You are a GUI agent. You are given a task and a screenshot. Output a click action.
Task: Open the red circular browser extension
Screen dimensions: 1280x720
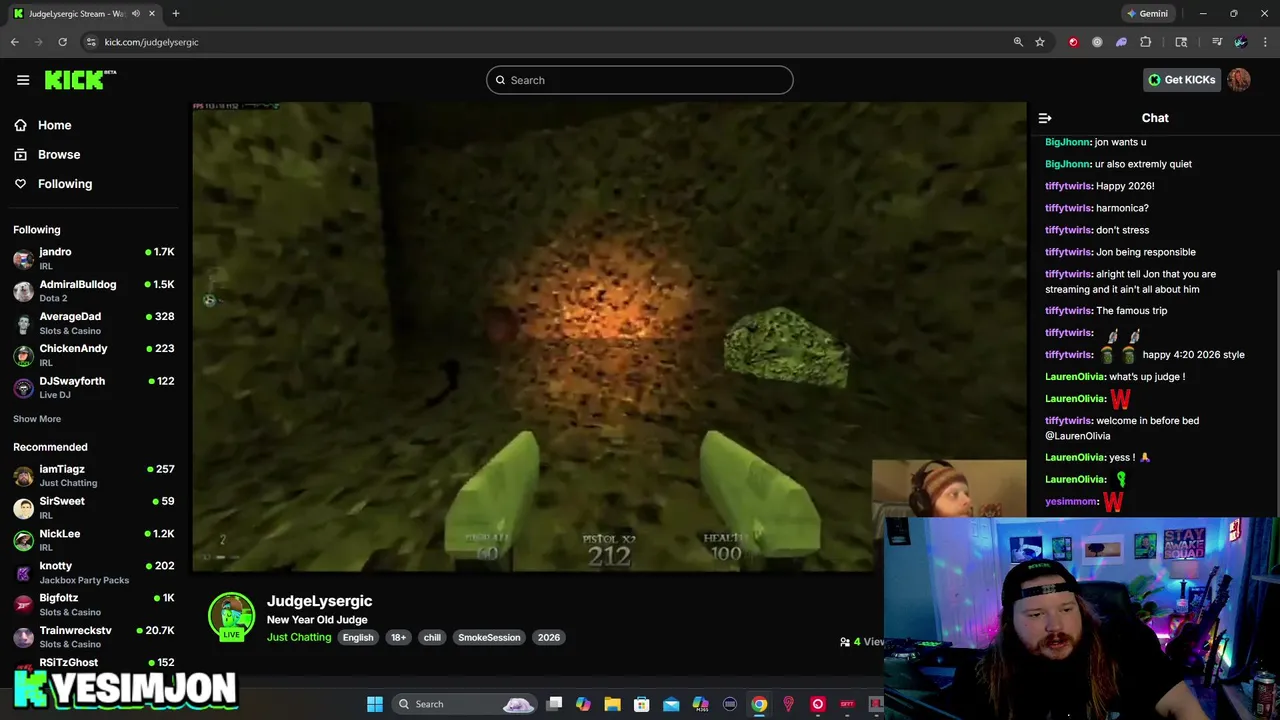point(1073,42)
